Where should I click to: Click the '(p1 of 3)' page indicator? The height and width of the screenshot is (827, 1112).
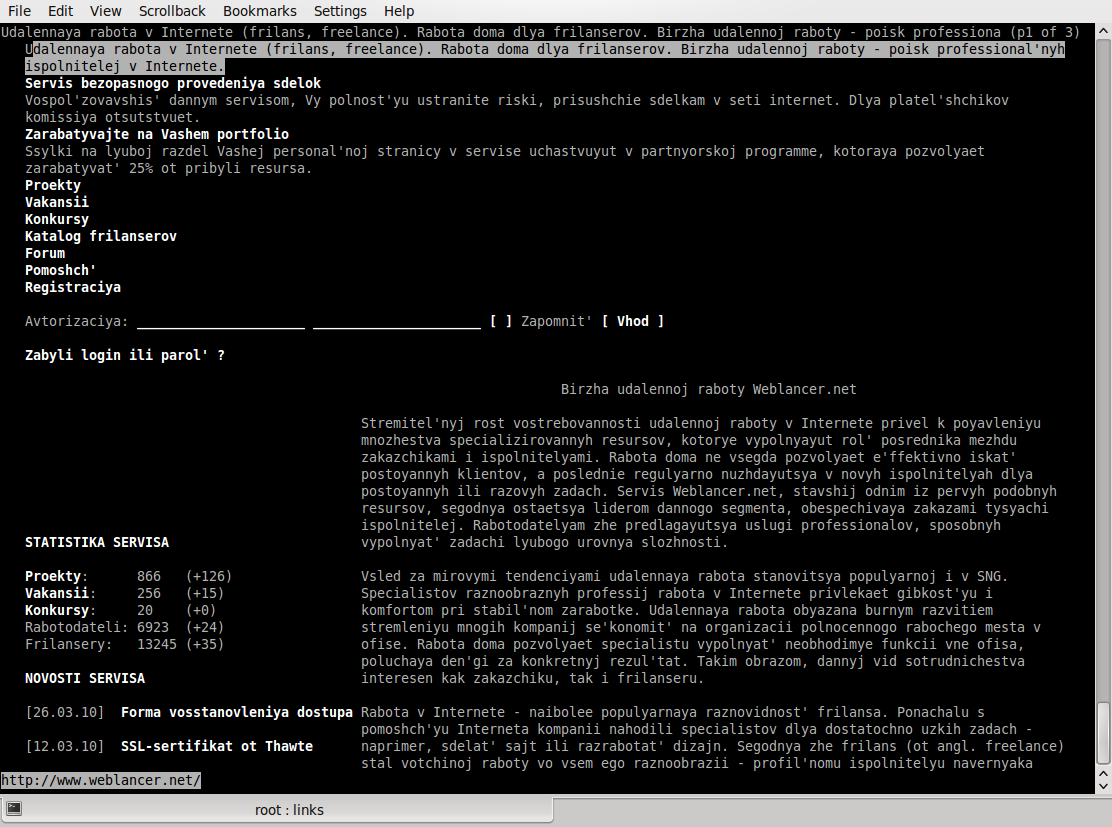coord(1045,32)
